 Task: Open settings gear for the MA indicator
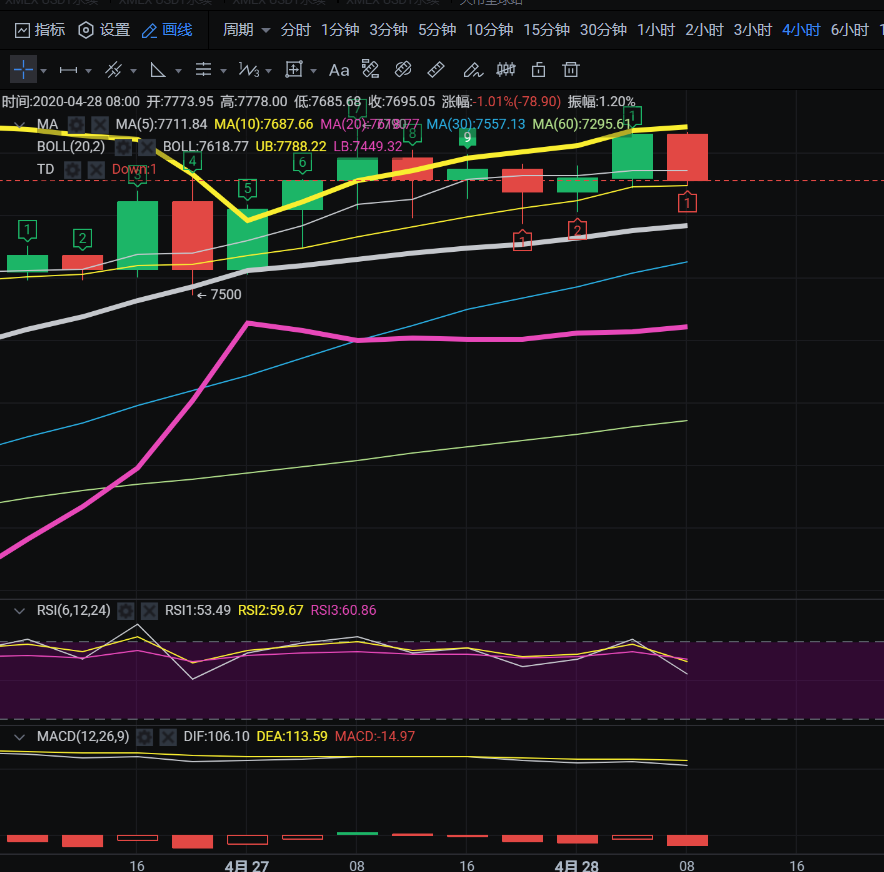pyautogui.click(x=72, y=124)
